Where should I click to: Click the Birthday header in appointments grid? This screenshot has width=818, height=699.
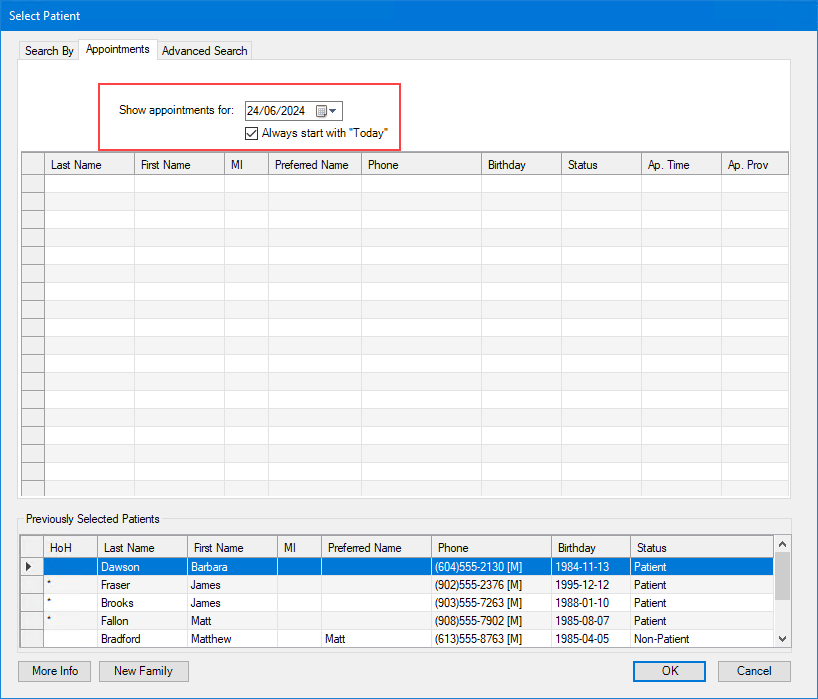pos(520,165)
